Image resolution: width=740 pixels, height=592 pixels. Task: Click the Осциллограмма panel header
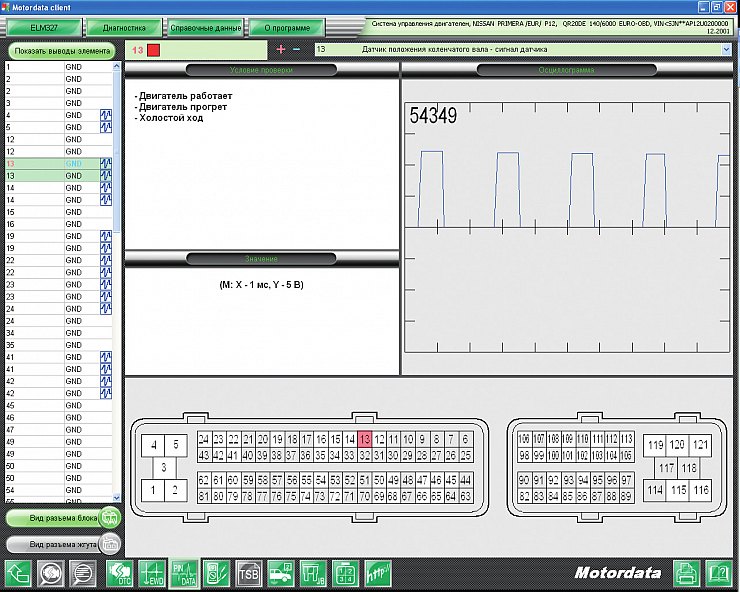point(566,70)
